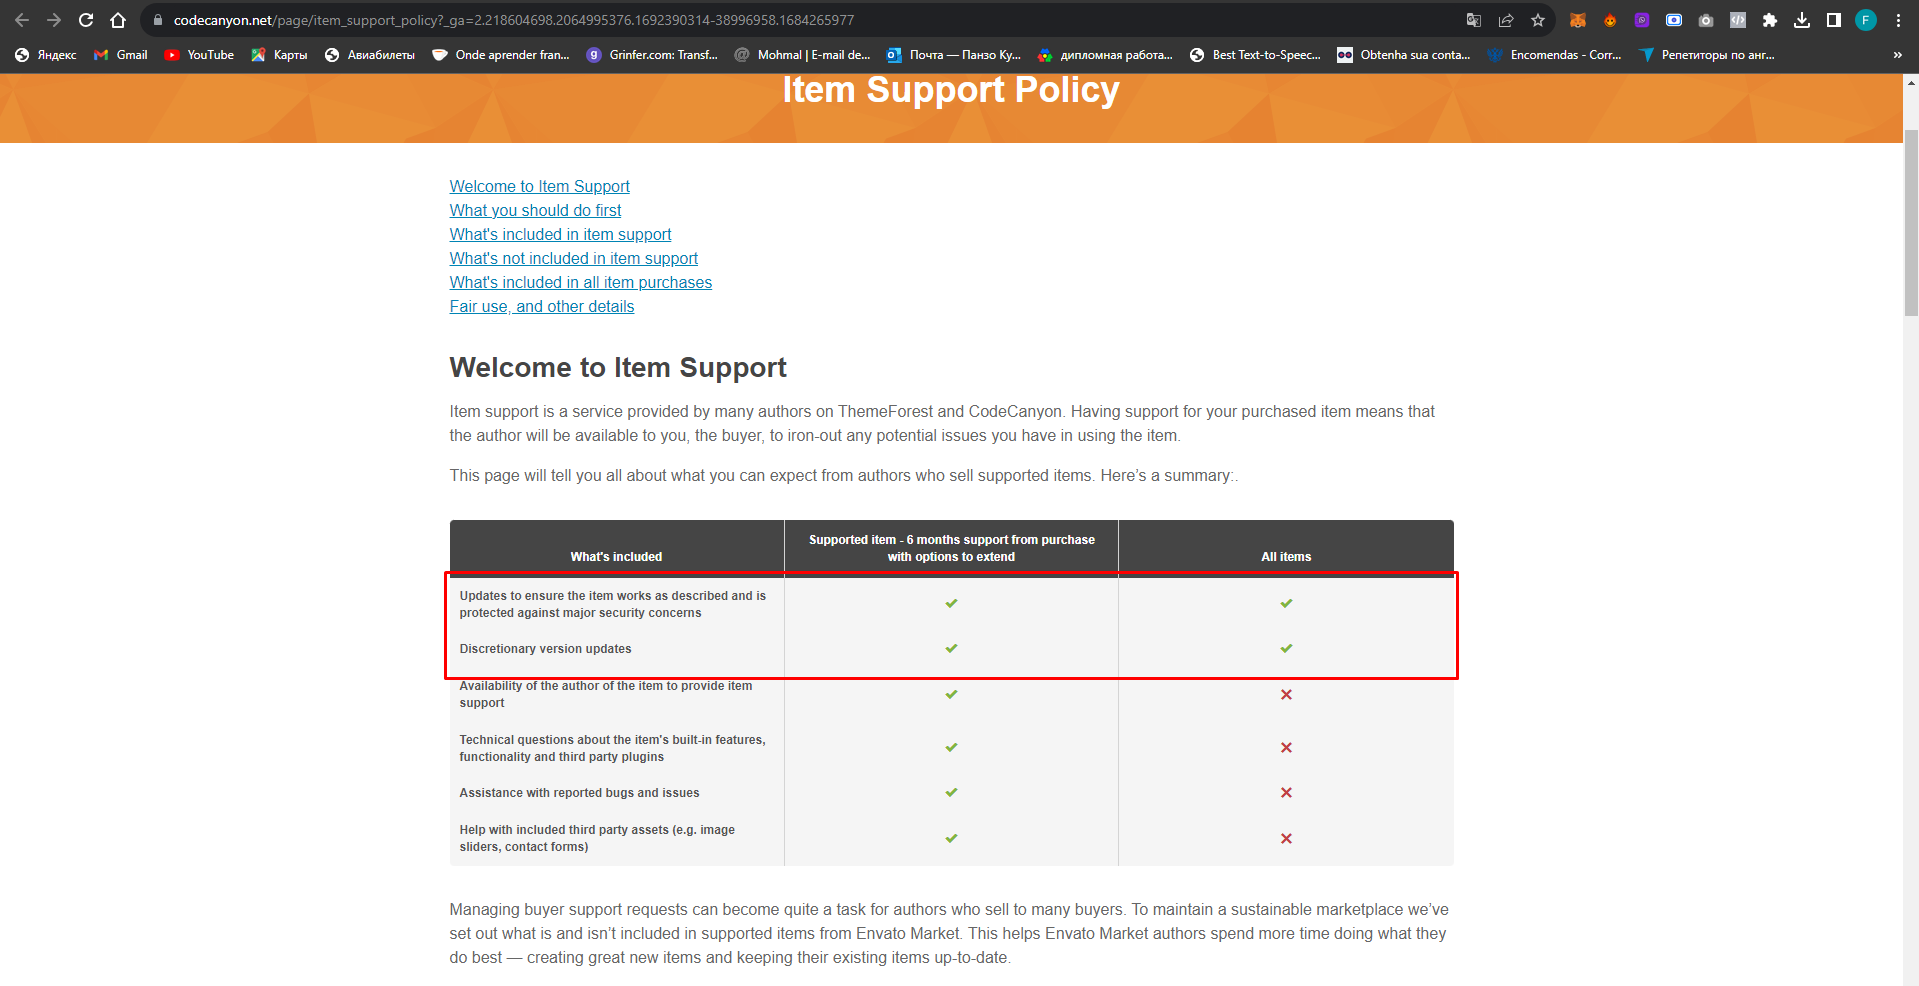Viewport: 1919px width, 986px height.
Task: Go back to the previous page
Action: click(x=22, y=20)
